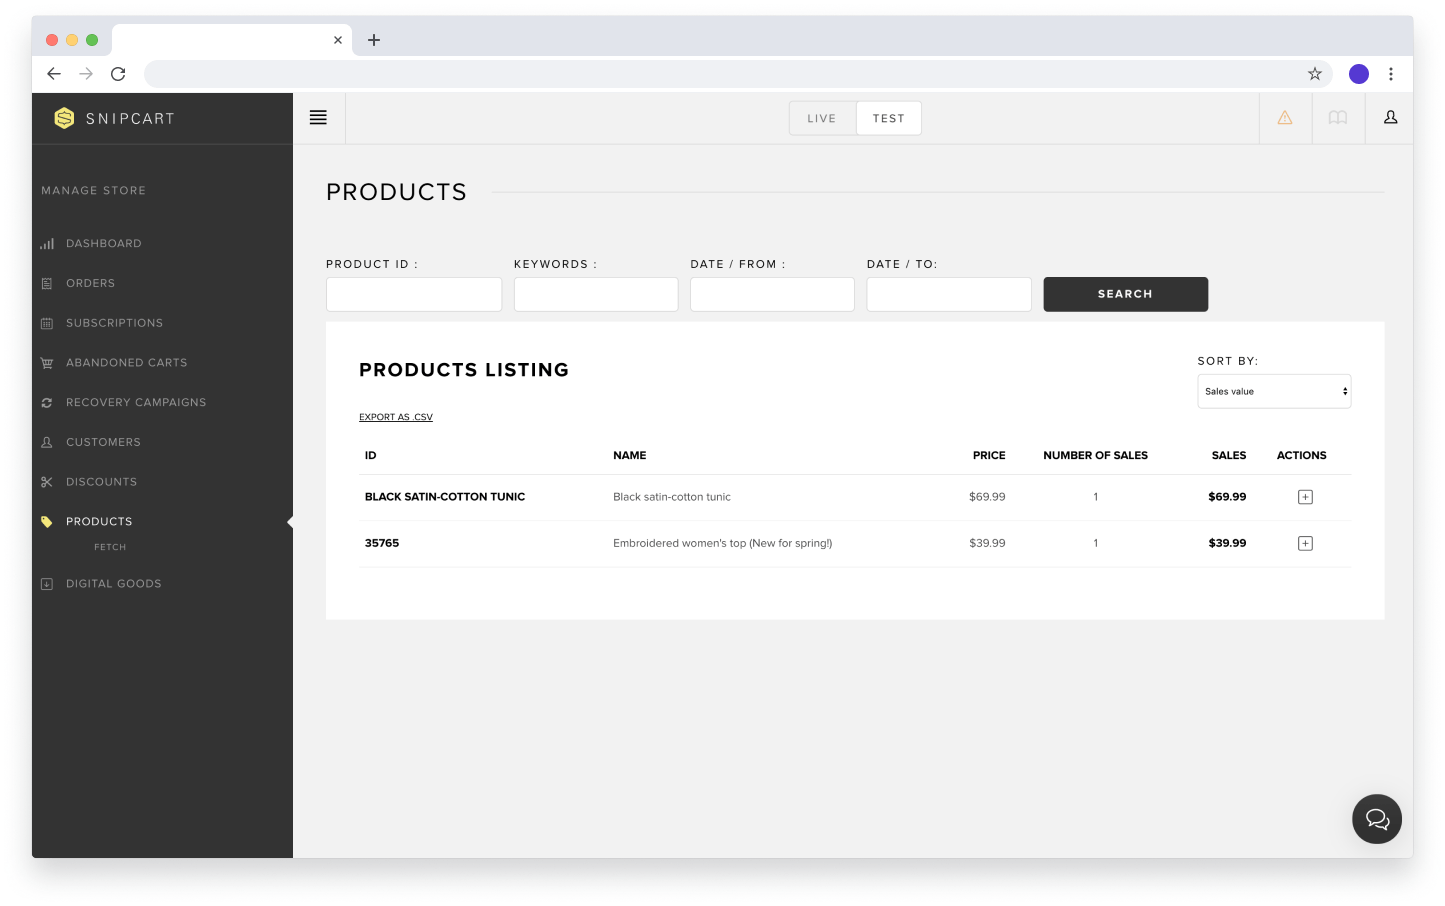Click the Search button
The width and height of the screenshot is (1445, 906).
pyautogui.click(x=1125, y=294)
